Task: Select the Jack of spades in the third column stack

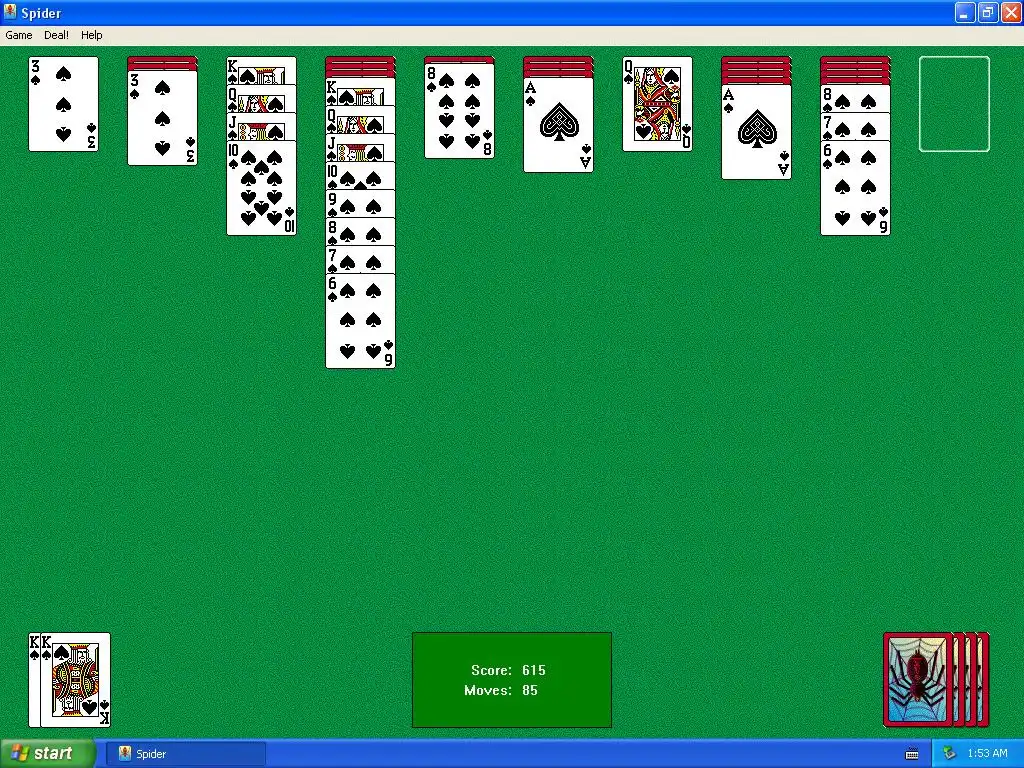Action: [x=261, y=126]
